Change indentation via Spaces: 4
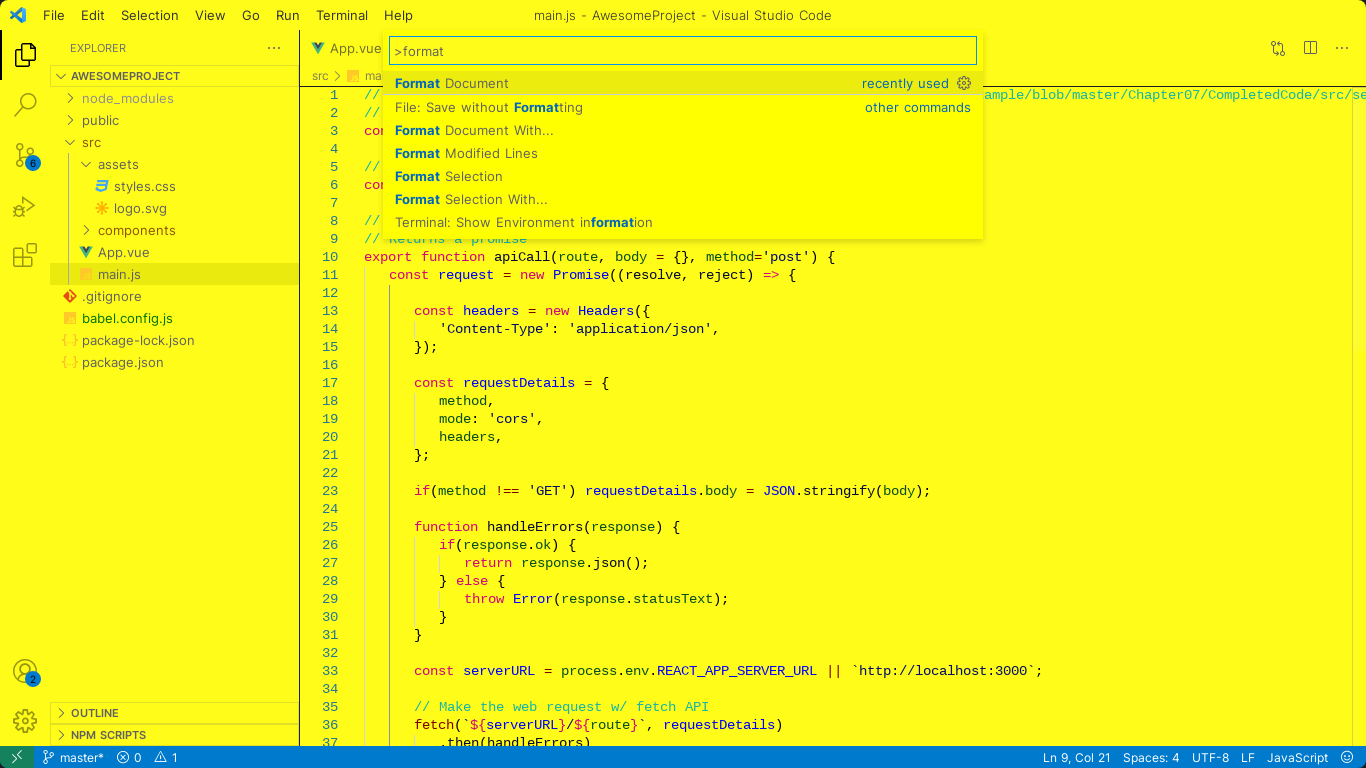1366x768 pixels. 1151,757
